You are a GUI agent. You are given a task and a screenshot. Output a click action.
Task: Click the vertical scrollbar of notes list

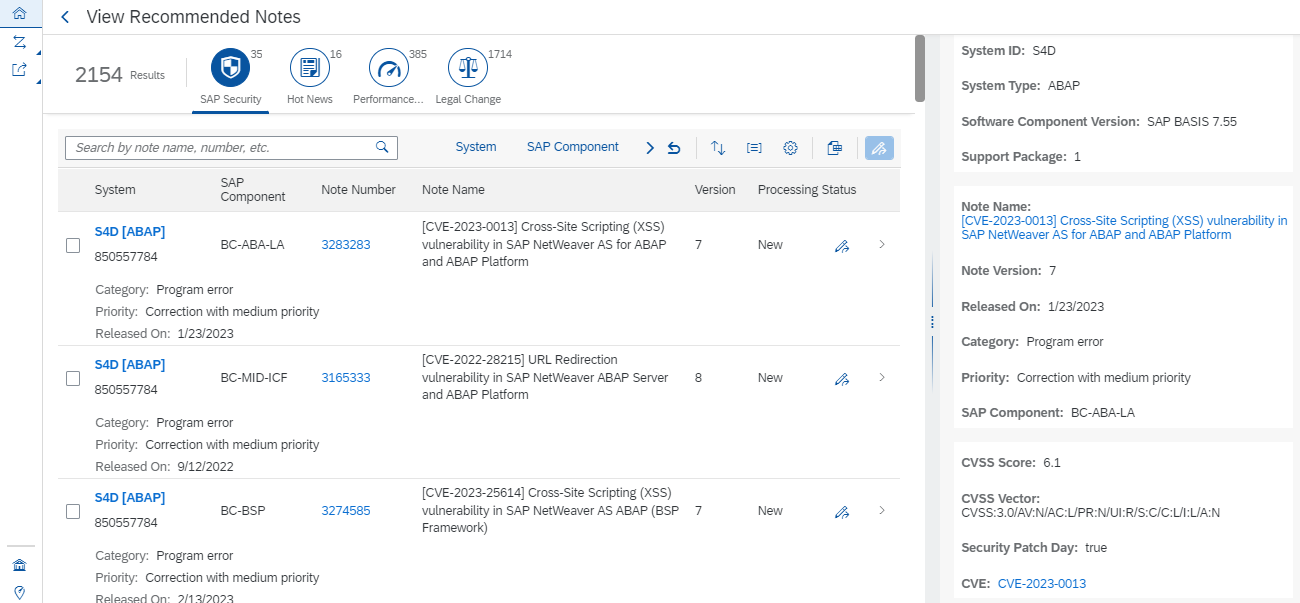920,68
